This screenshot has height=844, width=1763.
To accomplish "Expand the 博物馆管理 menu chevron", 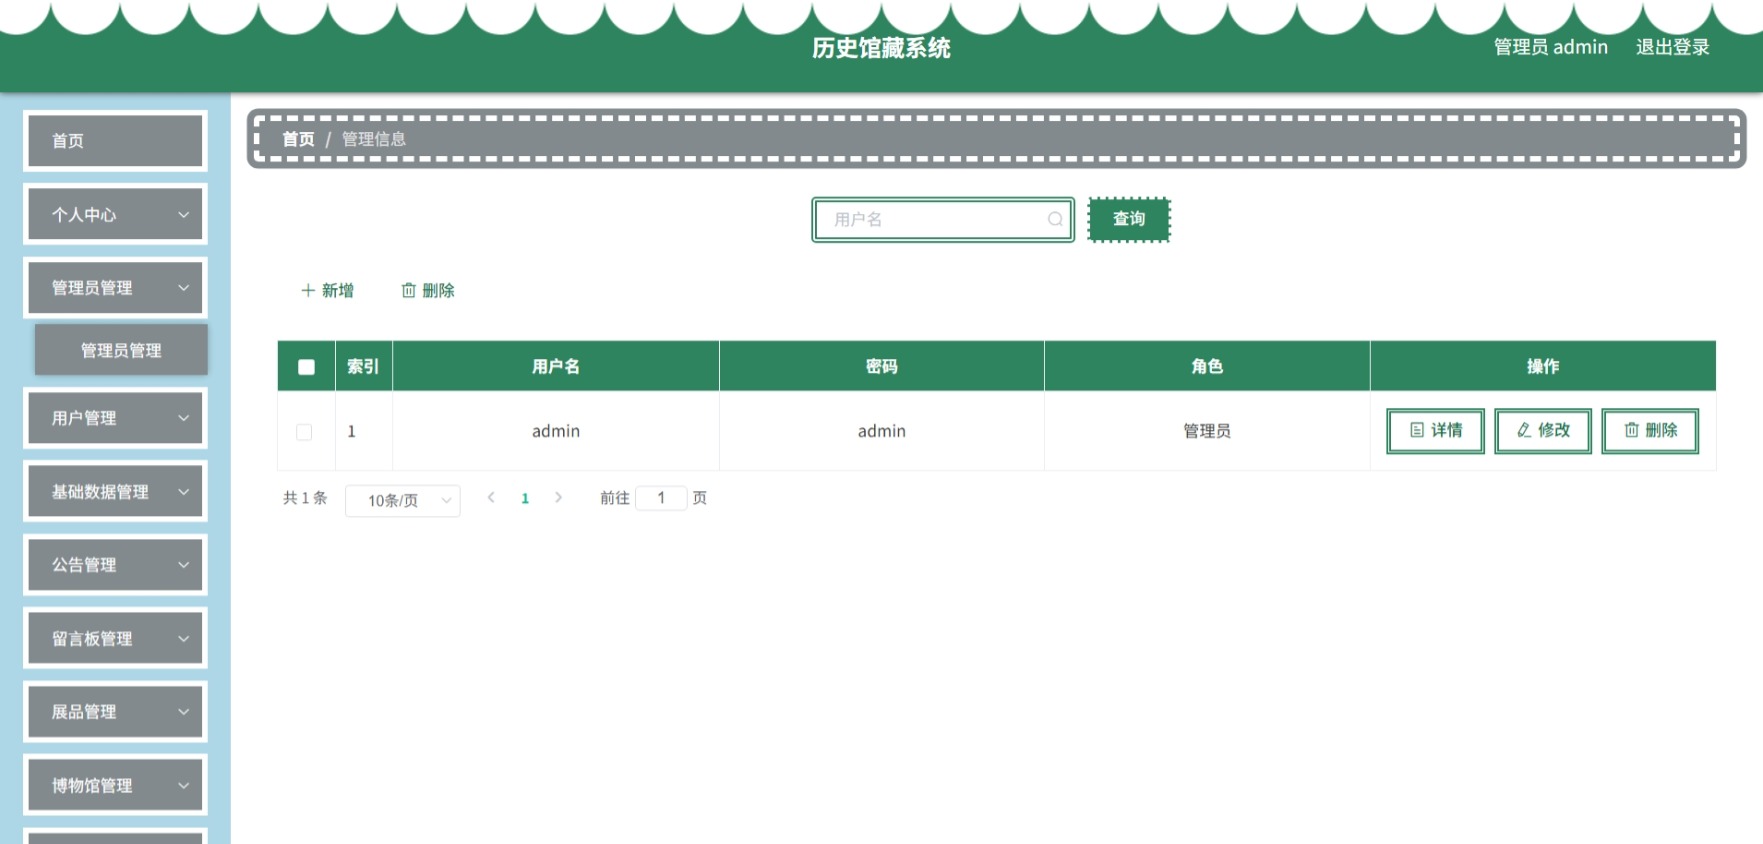I will [183, 786].
